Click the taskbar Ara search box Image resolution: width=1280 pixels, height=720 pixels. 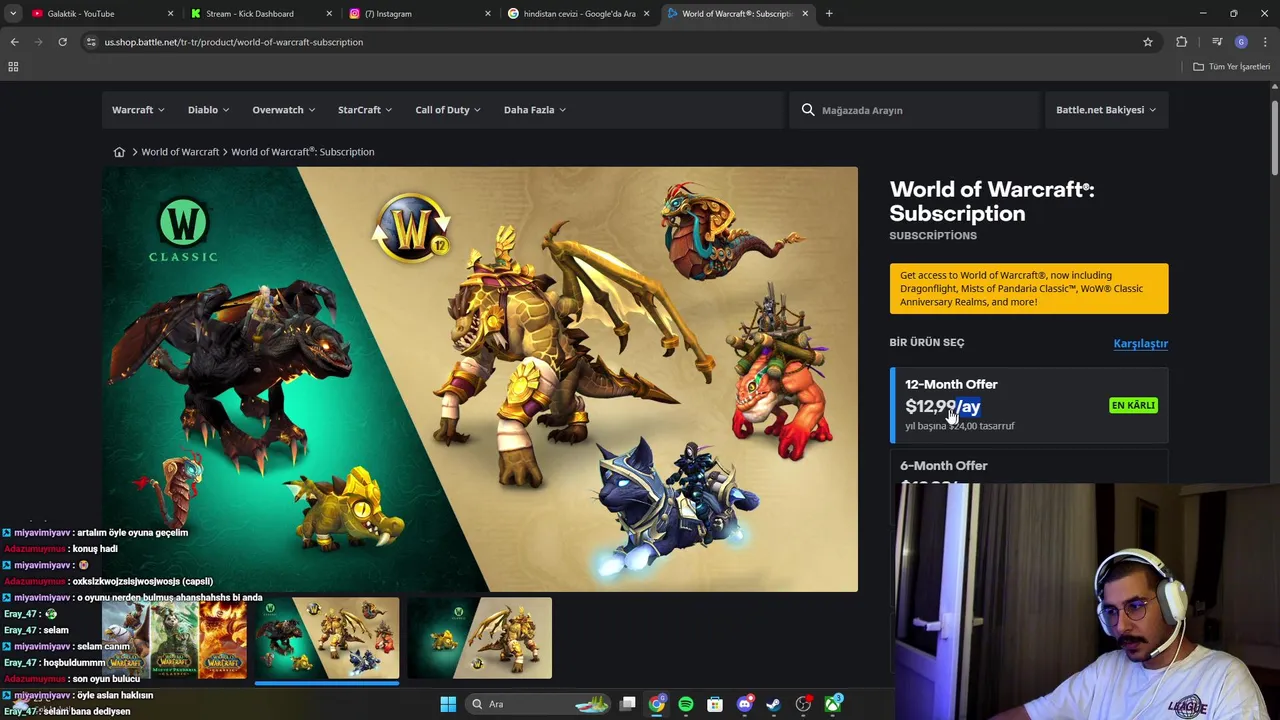pos(540,704)
